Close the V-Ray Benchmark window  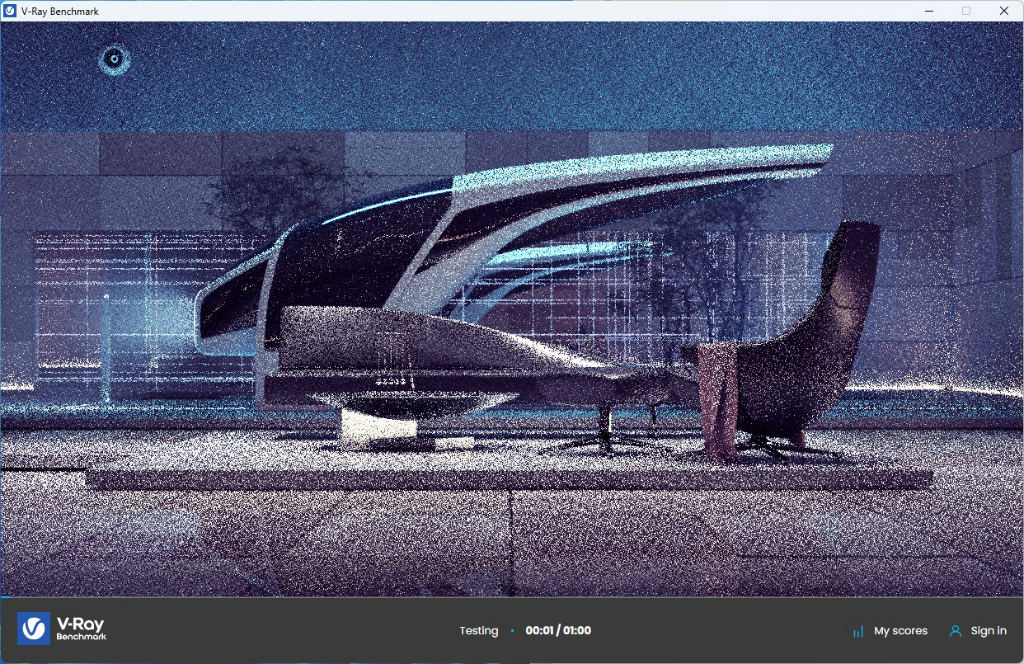pyautogui.click(x=1004, y=11)
